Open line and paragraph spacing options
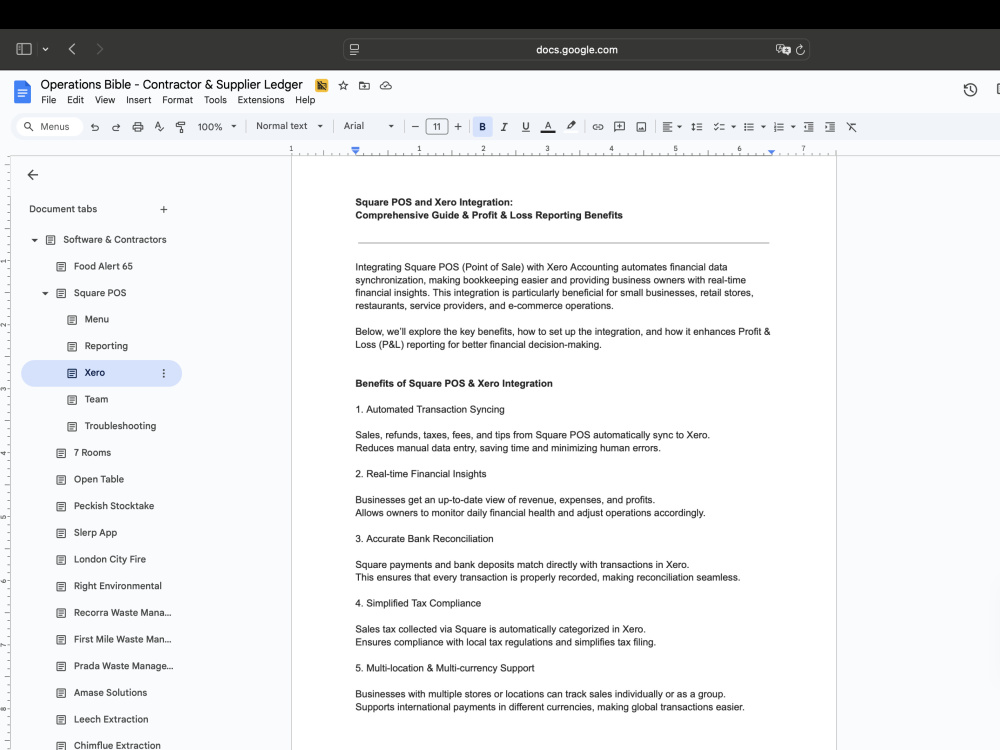1000x750 pixels. click(x=696, y=127)
